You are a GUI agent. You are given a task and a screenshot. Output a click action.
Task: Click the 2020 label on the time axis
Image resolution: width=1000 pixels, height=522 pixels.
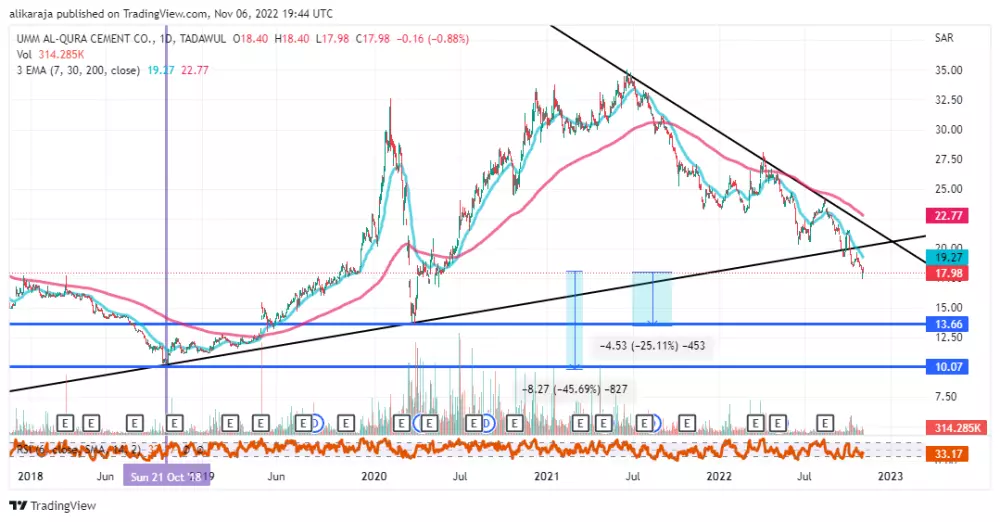[374, 477]
